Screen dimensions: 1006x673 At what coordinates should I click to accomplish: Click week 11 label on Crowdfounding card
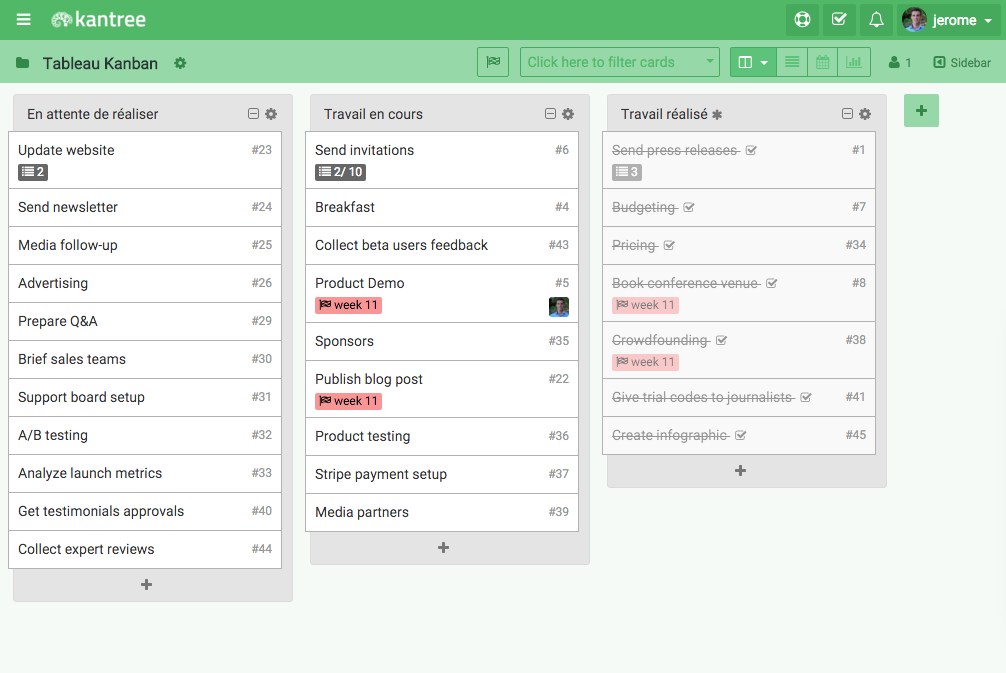(645, 362)
